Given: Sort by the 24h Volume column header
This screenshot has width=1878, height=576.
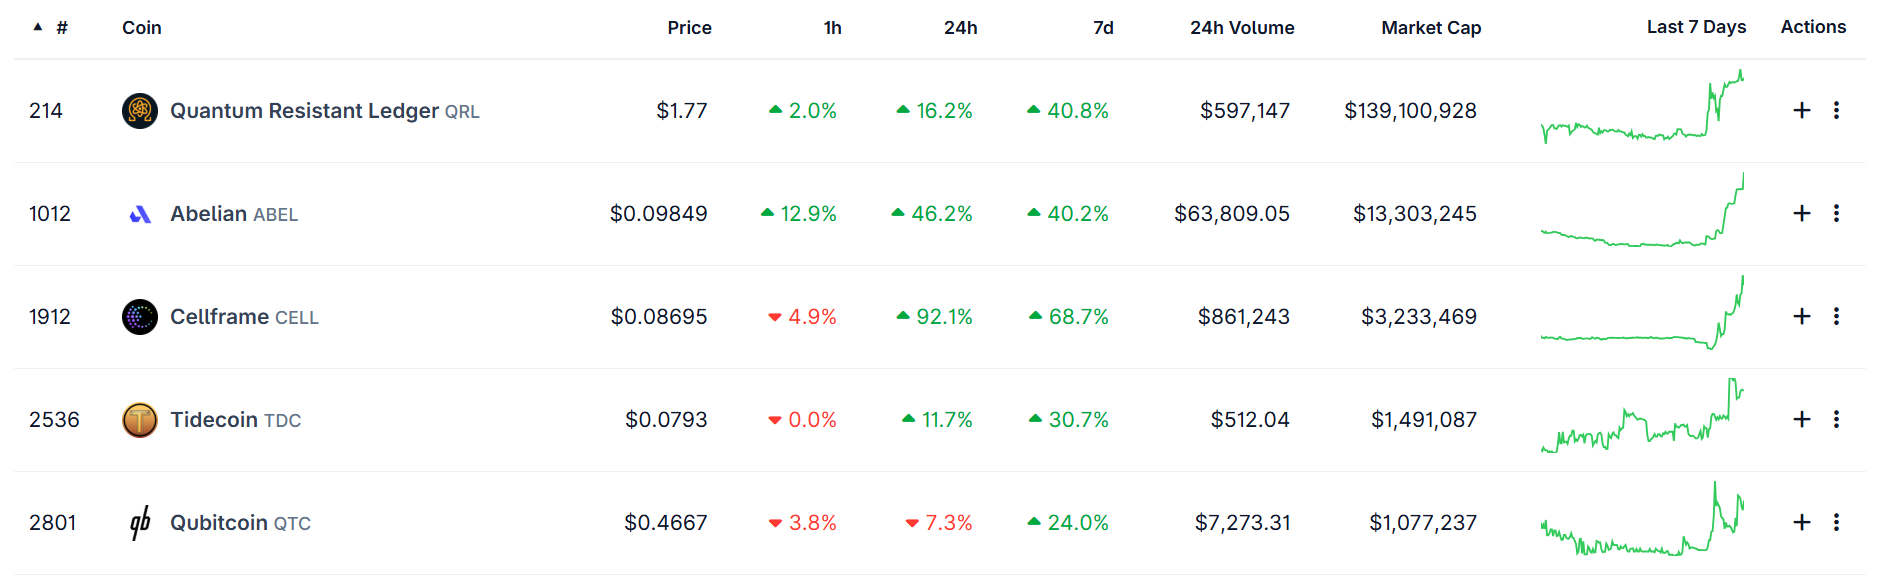Looking at the screenshot, I should 1241,28.
